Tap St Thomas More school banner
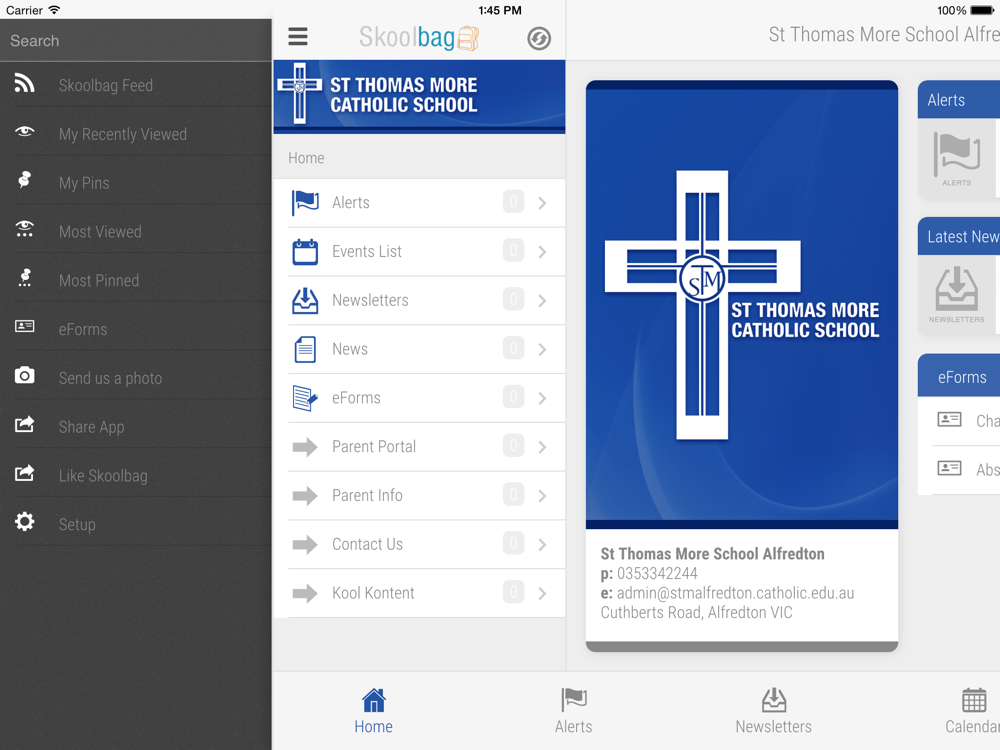Screen dimensions: 1000x750 click(419, 96)
